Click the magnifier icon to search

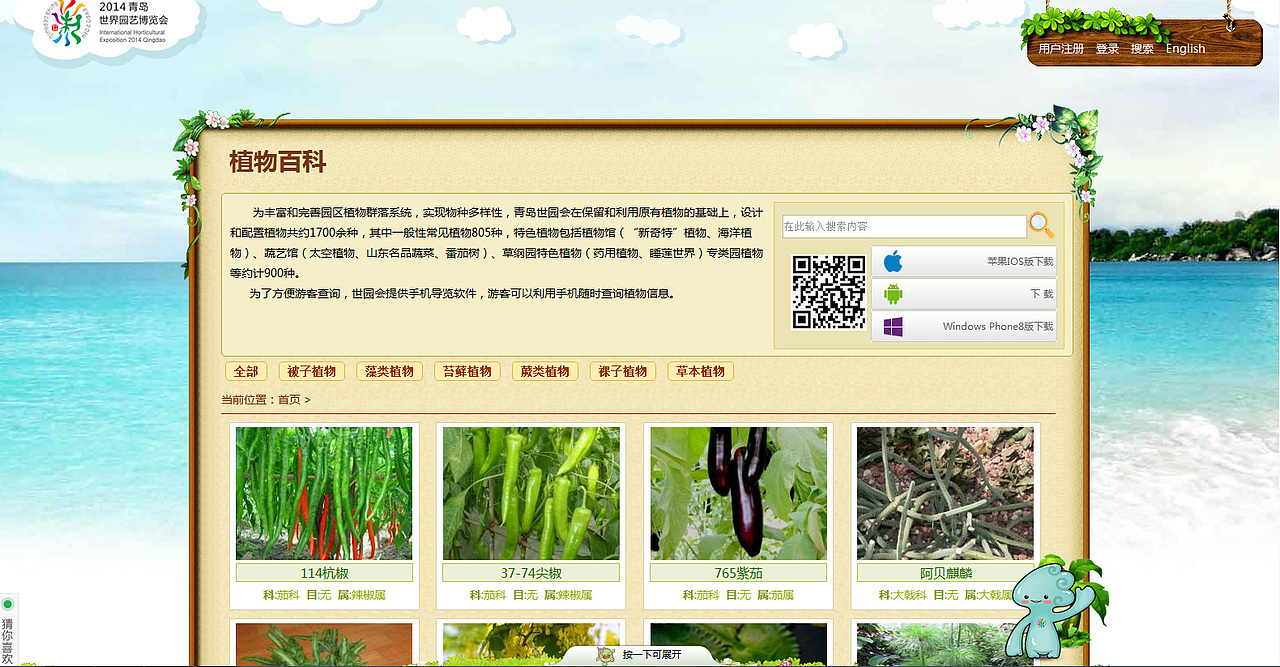click(1040, 225)
